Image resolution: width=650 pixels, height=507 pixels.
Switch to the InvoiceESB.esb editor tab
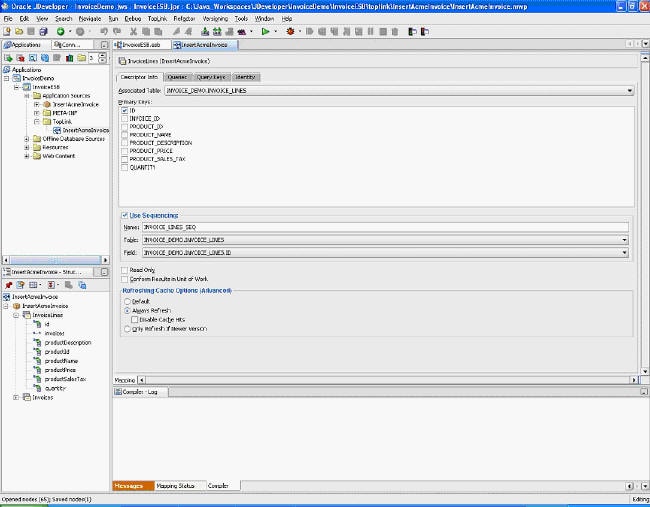tap(141, 45)
